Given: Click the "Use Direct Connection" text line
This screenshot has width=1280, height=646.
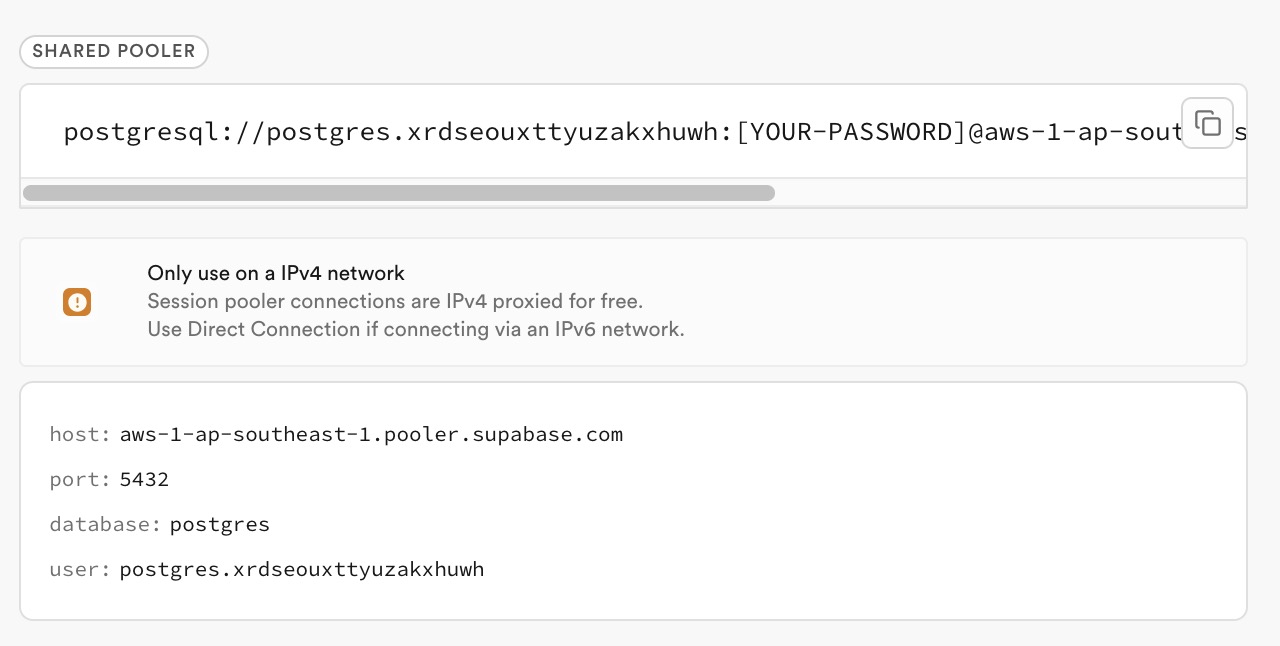Looking at the screenshot, I should (415, 329).
